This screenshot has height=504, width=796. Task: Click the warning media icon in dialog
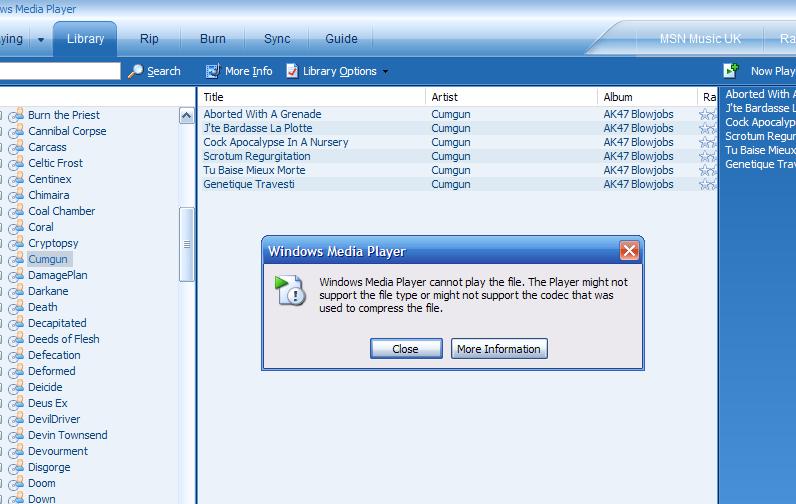click(290, 290)
